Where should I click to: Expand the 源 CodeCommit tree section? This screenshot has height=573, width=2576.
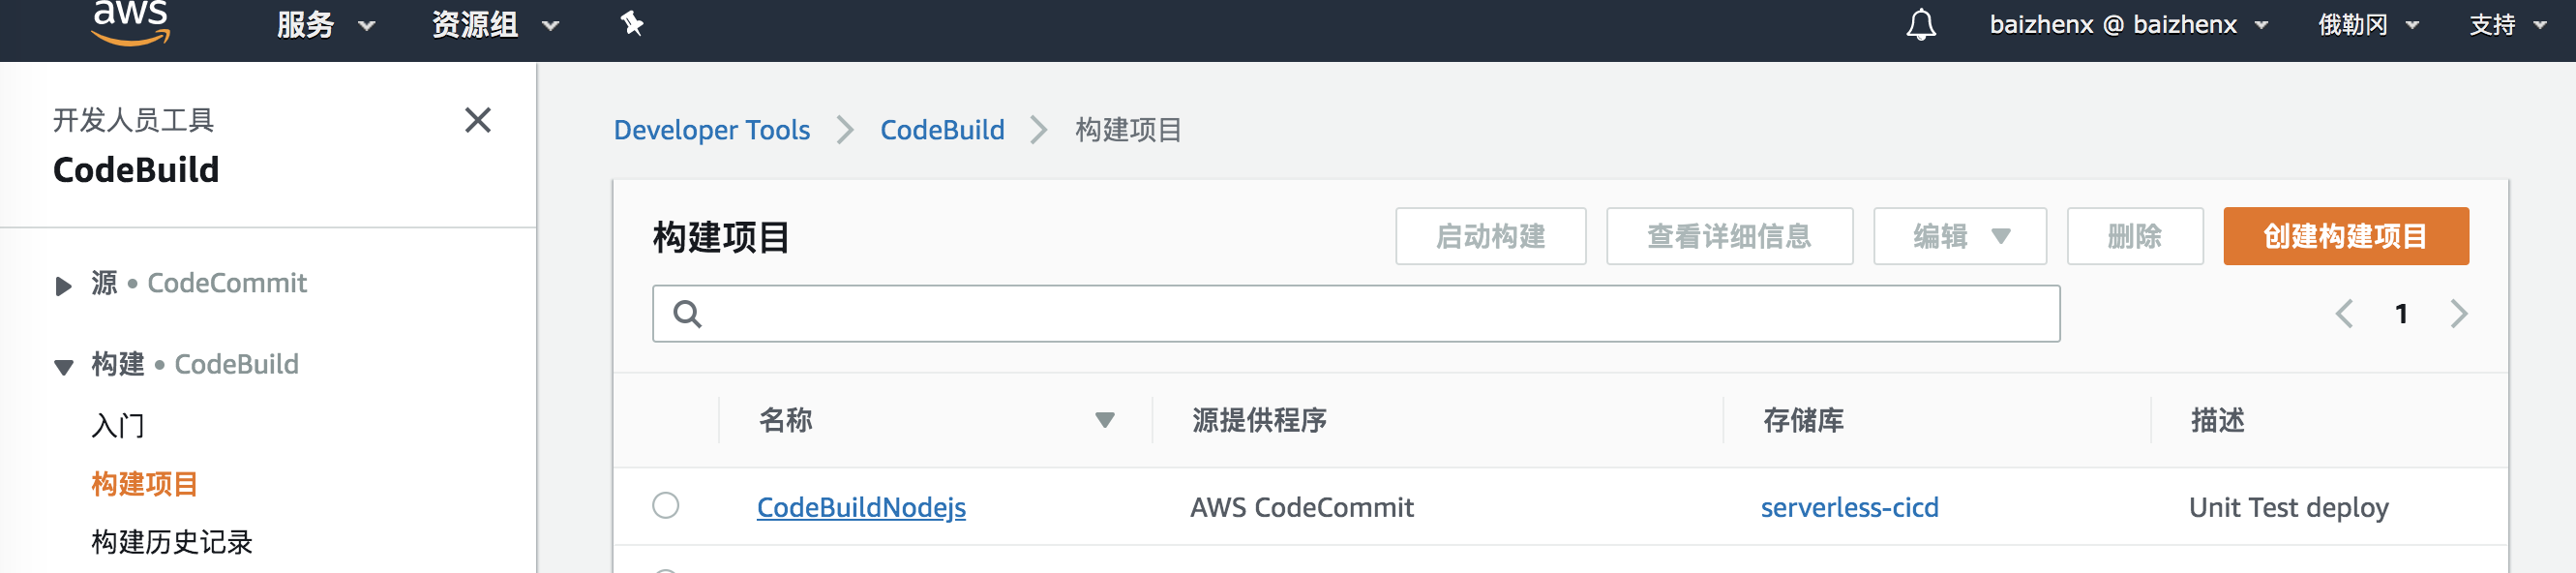tap(63, 286)
